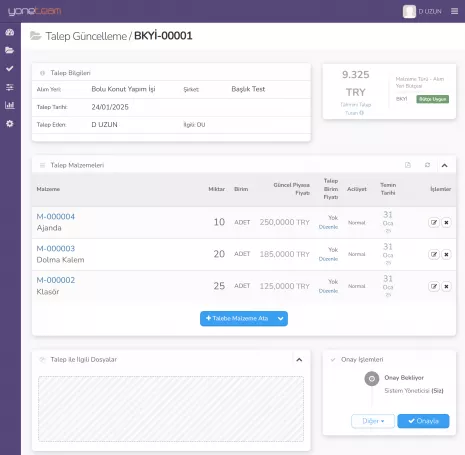Click the Sistem Yöneticisi (Siz) approver text
The height and width of the screenshot is (455, 465).
click(414, 391)
